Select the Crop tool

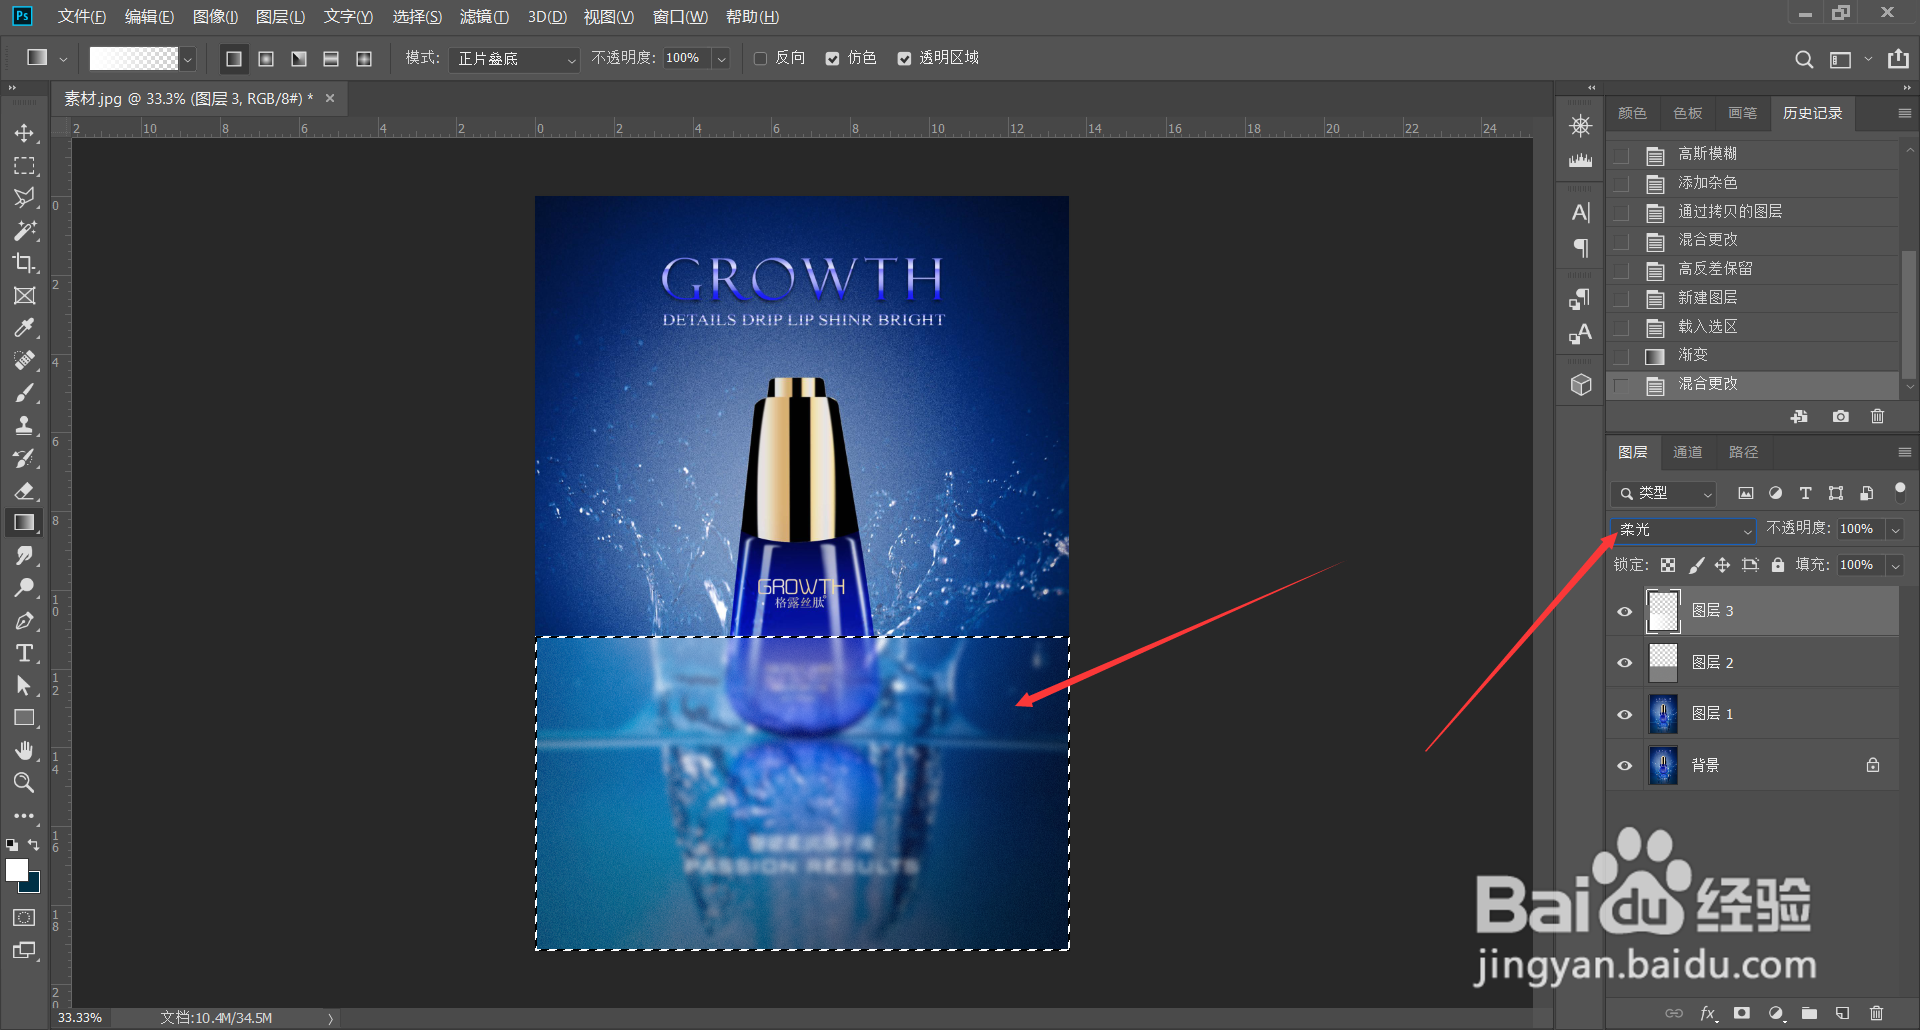tap(24, 263)
